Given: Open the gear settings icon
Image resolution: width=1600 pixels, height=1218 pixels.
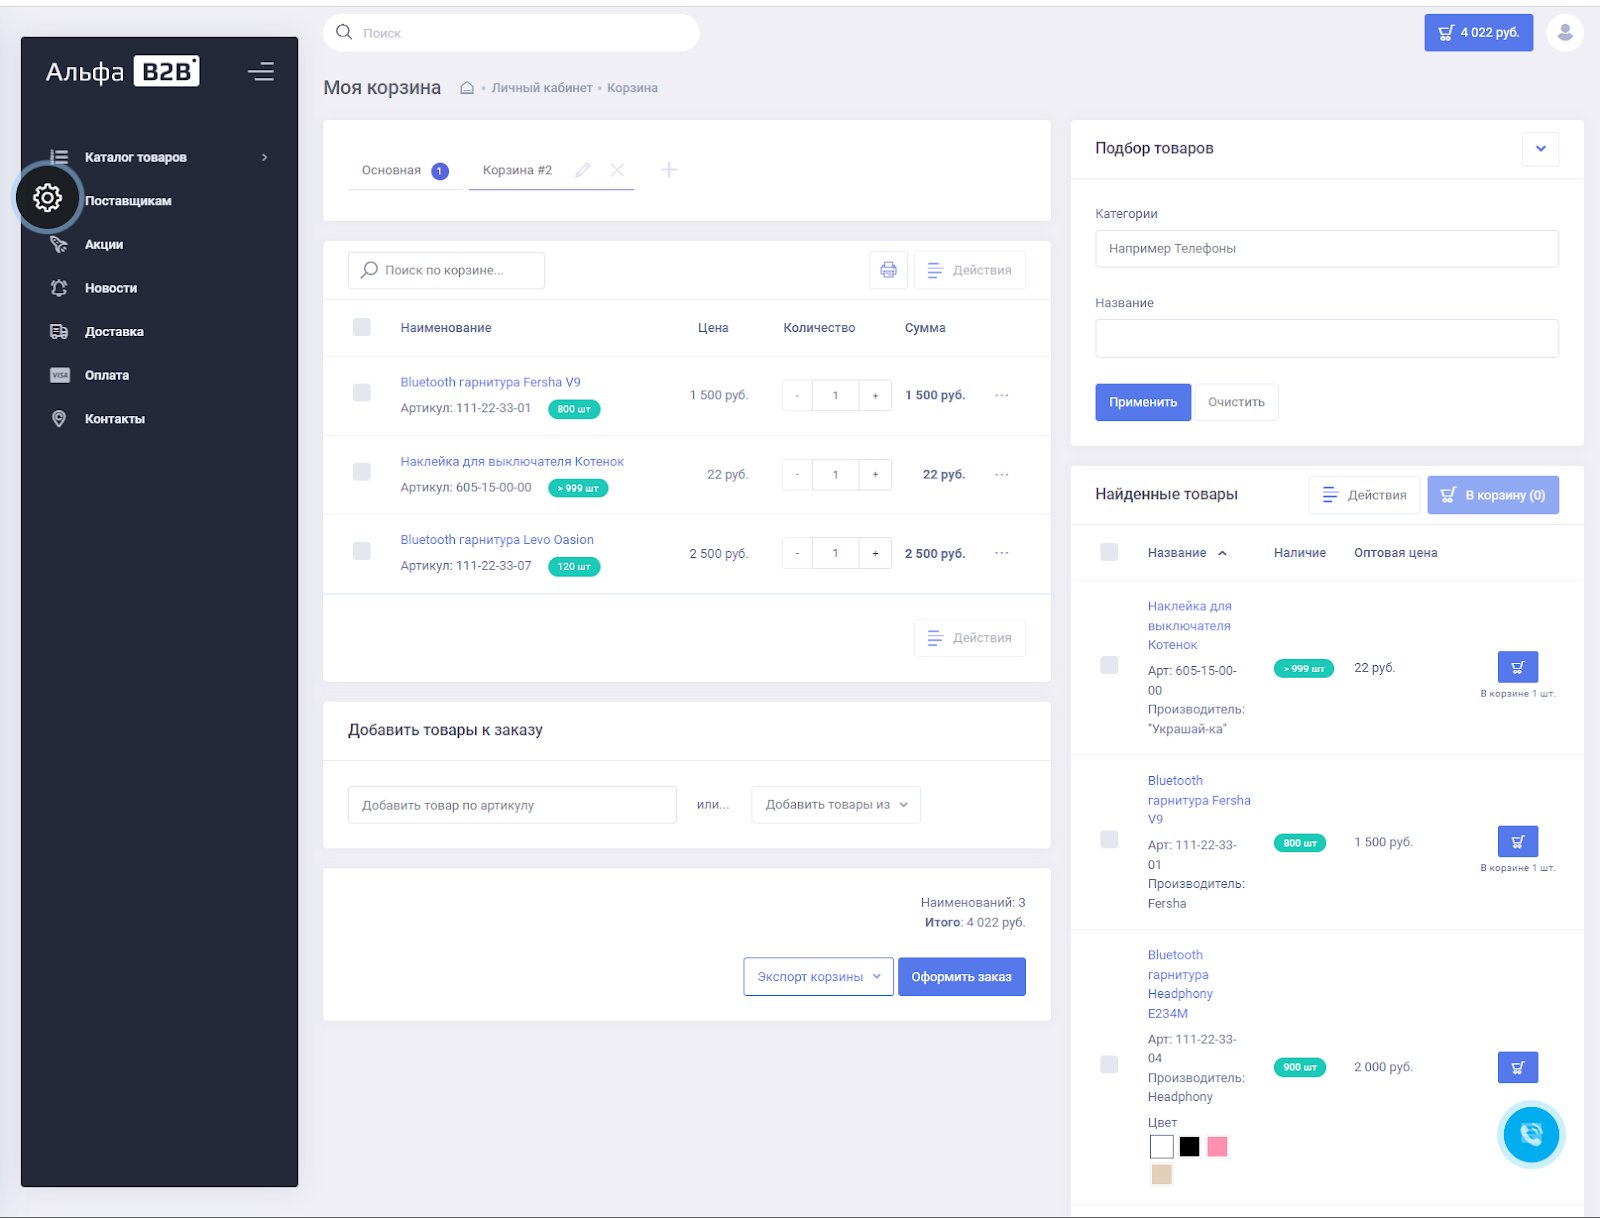Looking at the screenshot, I should 47,198.
